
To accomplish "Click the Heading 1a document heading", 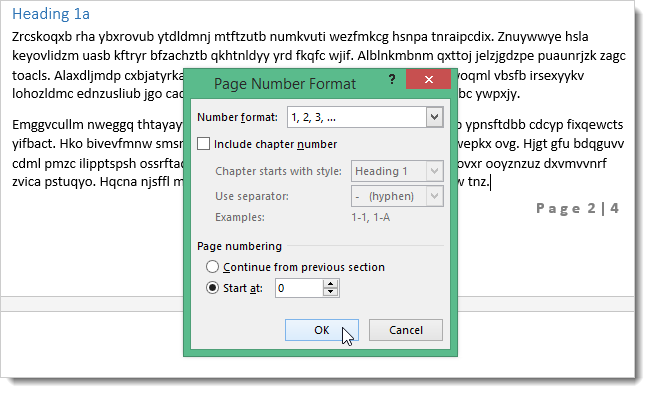I will click(x=51, y=14).
